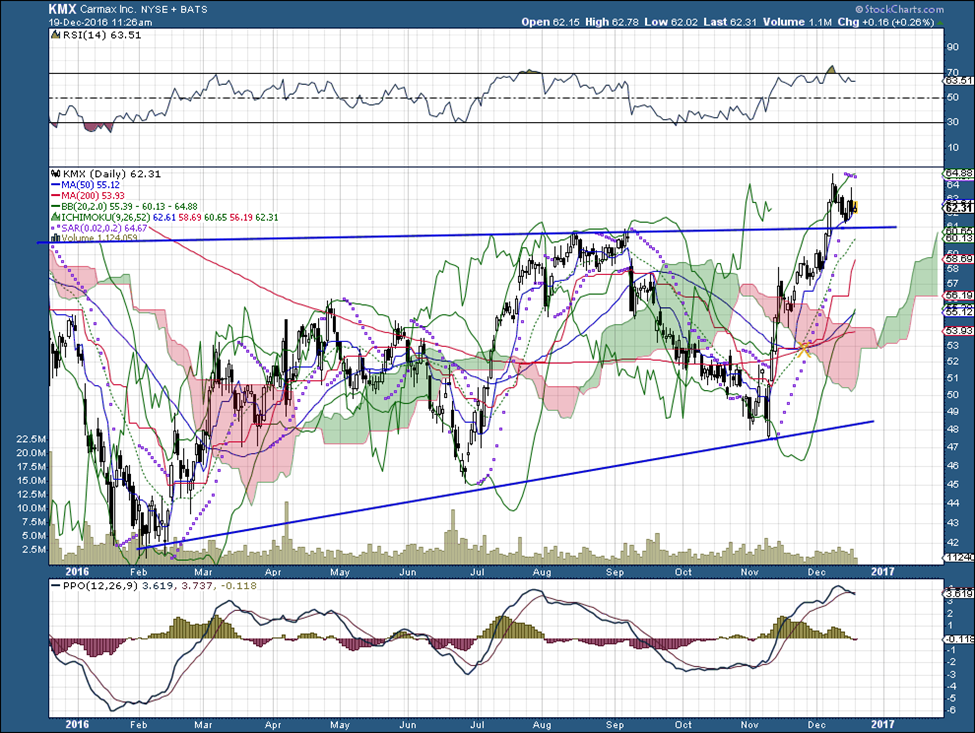Click the purple SAR dots legend icon
This screenshot has height=733, width=975.
pyautogui.click(x=56, y=228)
